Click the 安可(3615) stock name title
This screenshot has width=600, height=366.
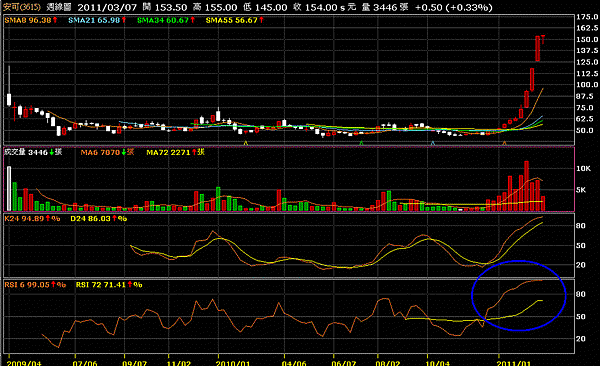point(22,7)
